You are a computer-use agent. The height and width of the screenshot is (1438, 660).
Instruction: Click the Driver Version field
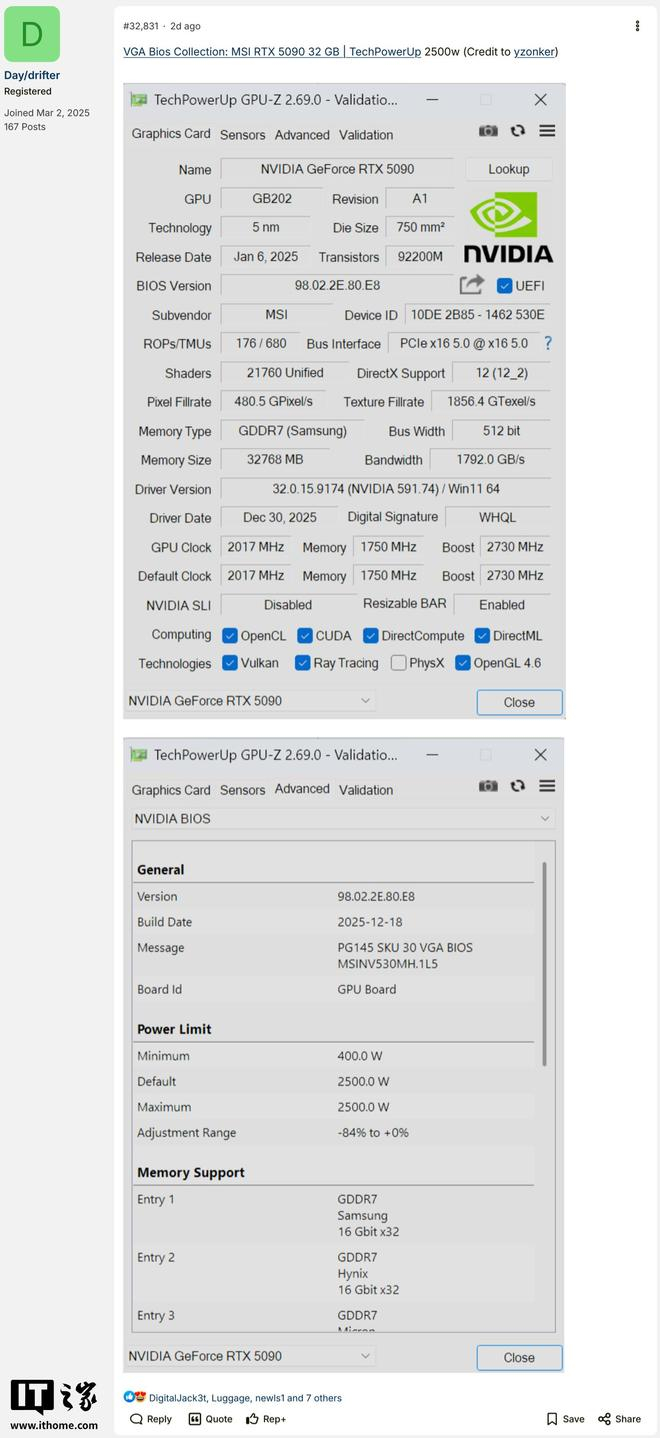point(385,489)
